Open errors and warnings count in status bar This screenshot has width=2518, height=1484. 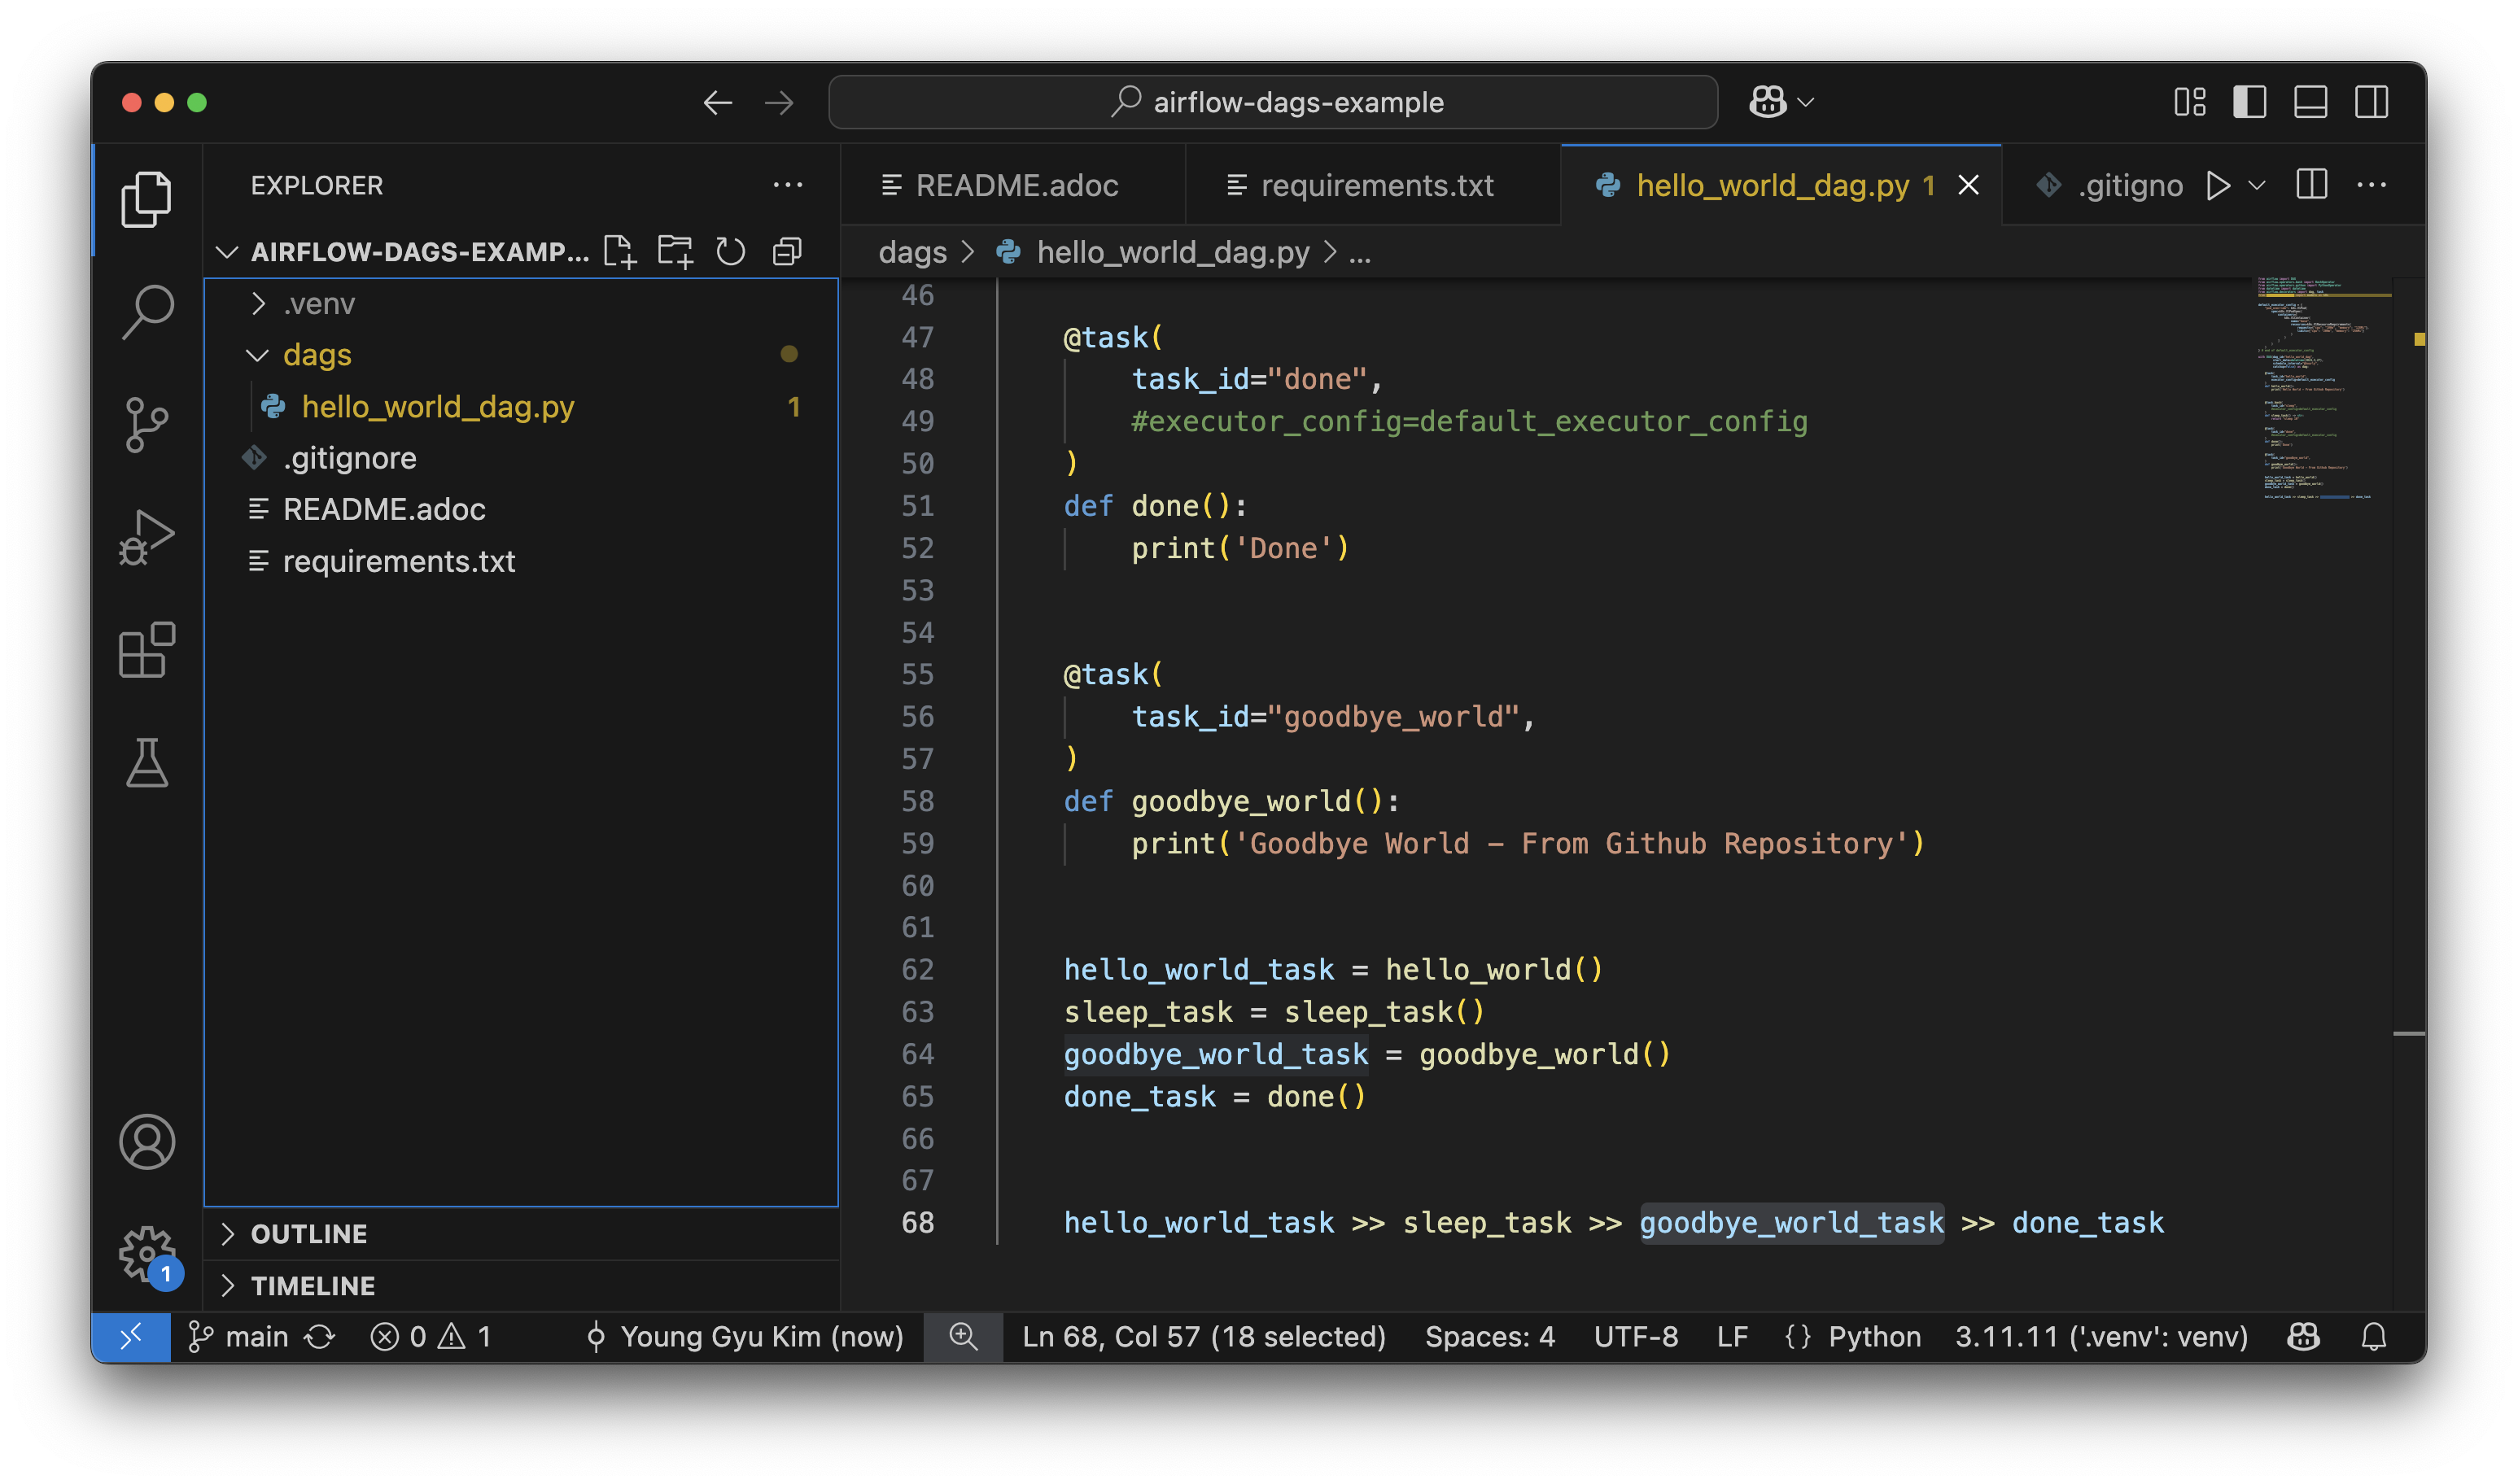pyautogui.click(x=430, y=1336)
